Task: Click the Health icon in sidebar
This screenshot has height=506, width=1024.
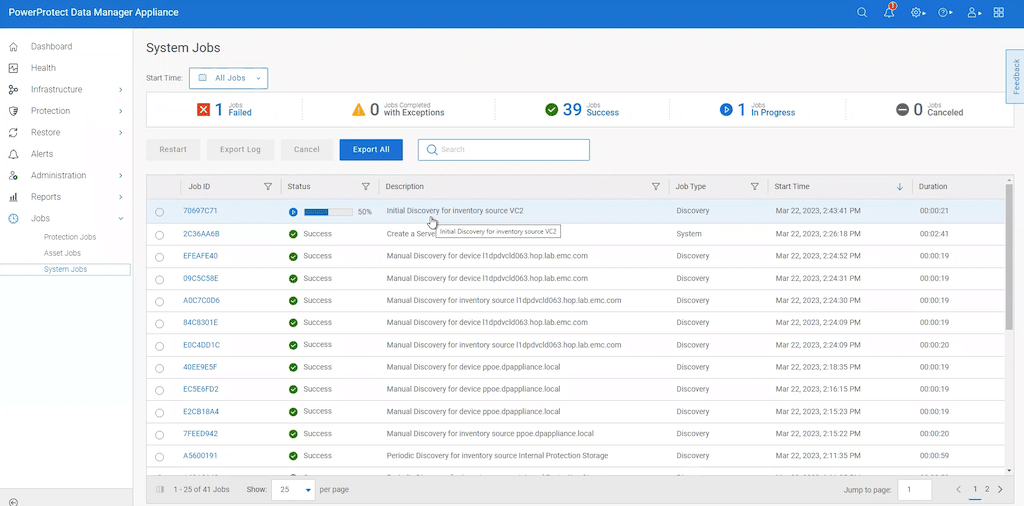Action: tap(13, 68)
